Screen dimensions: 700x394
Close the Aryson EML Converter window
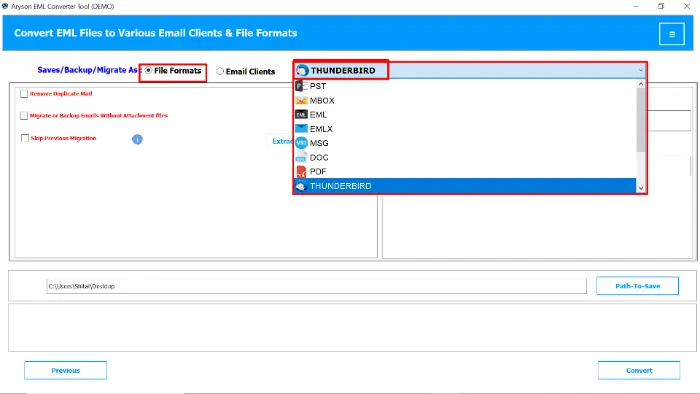coord(687,6)
